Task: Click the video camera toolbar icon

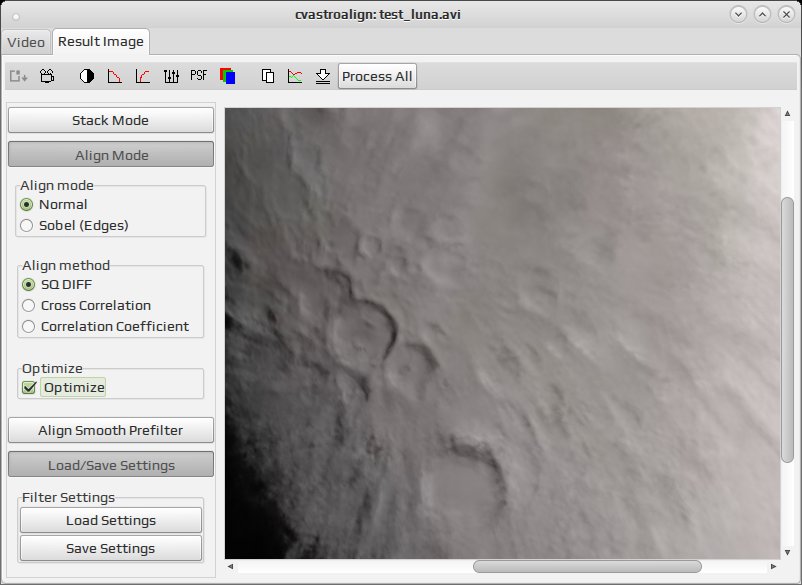Action: point(47,76)
